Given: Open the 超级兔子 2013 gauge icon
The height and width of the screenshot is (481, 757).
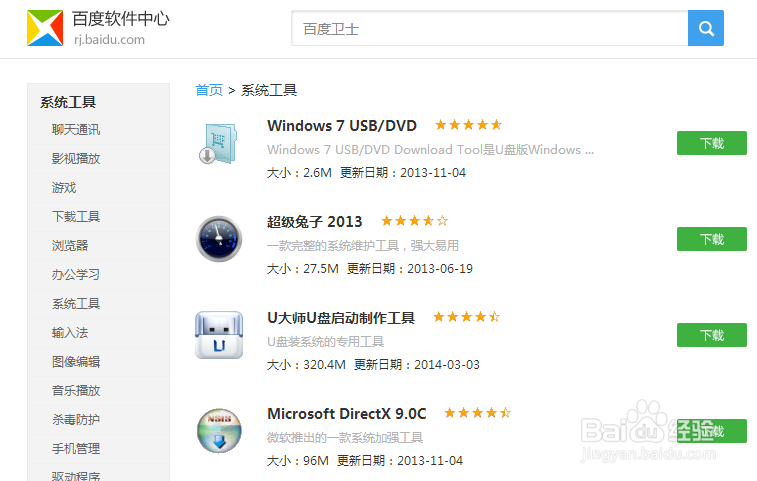Looking at the screenshot, I should (x=219, y=239).
